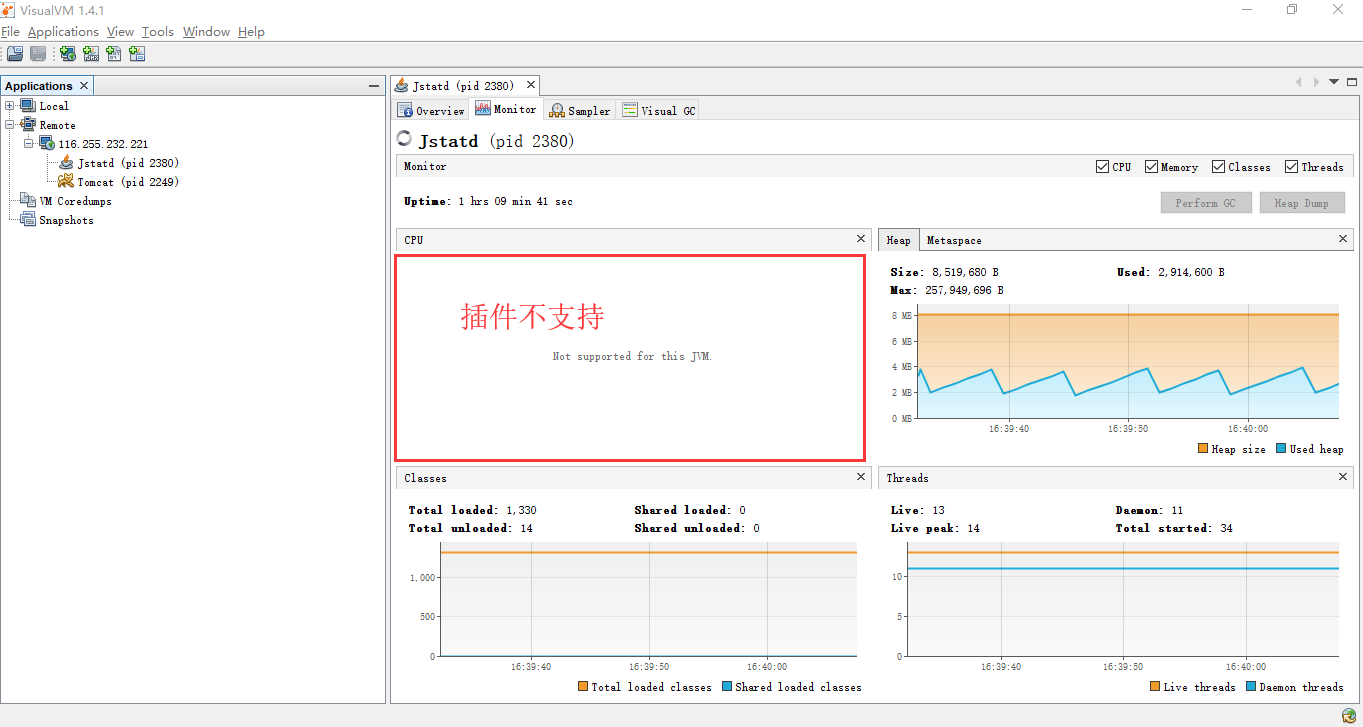Click the Heap size orange legend swatch
This screenshot has height=727, width=1363.
pos(1202,449)
